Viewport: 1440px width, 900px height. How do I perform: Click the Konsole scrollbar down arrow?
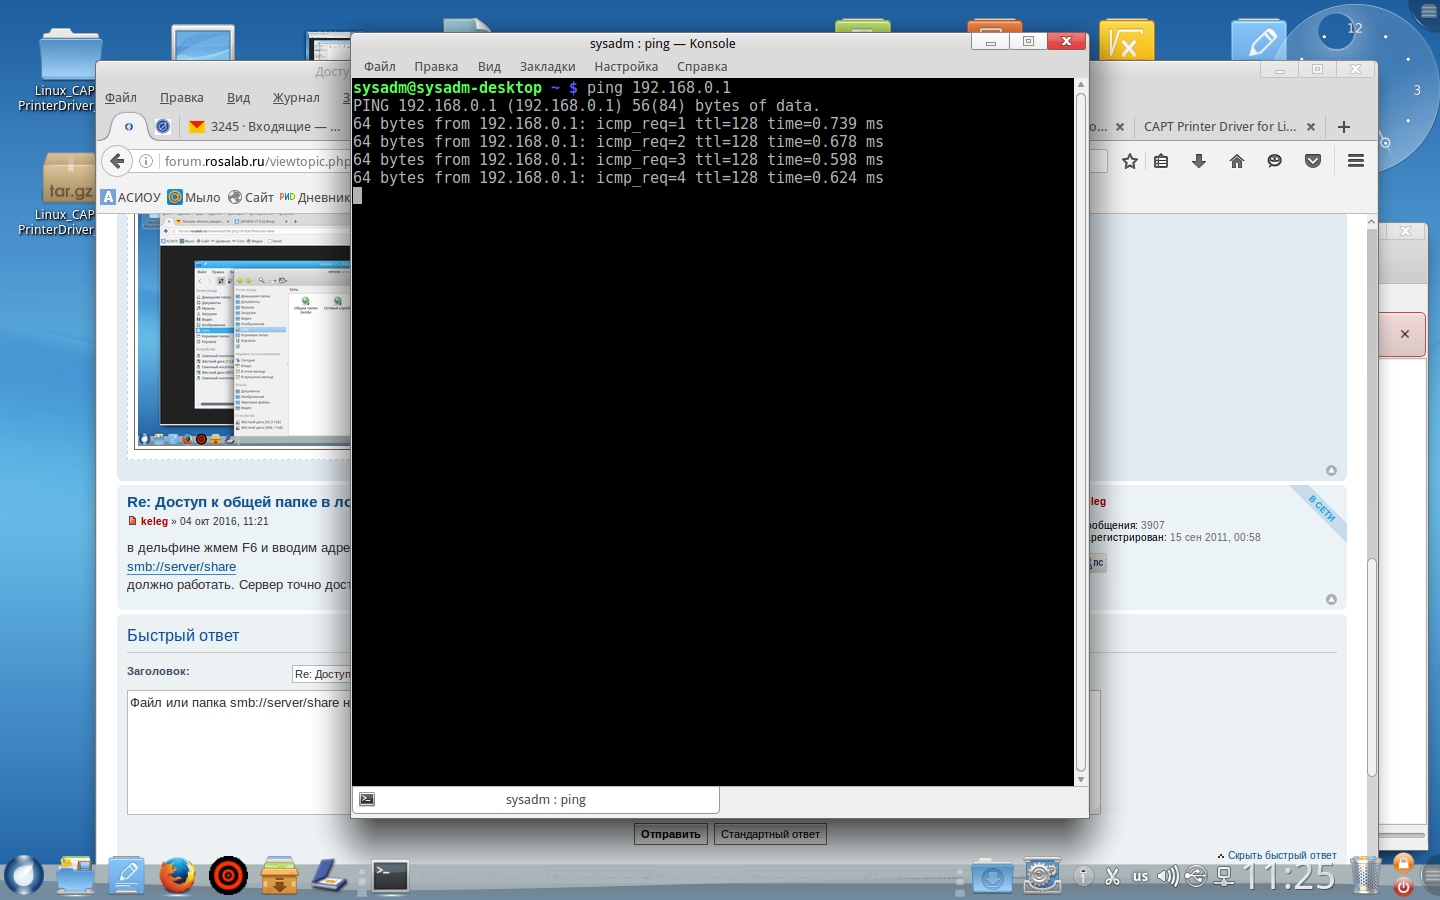[1080, 779]
